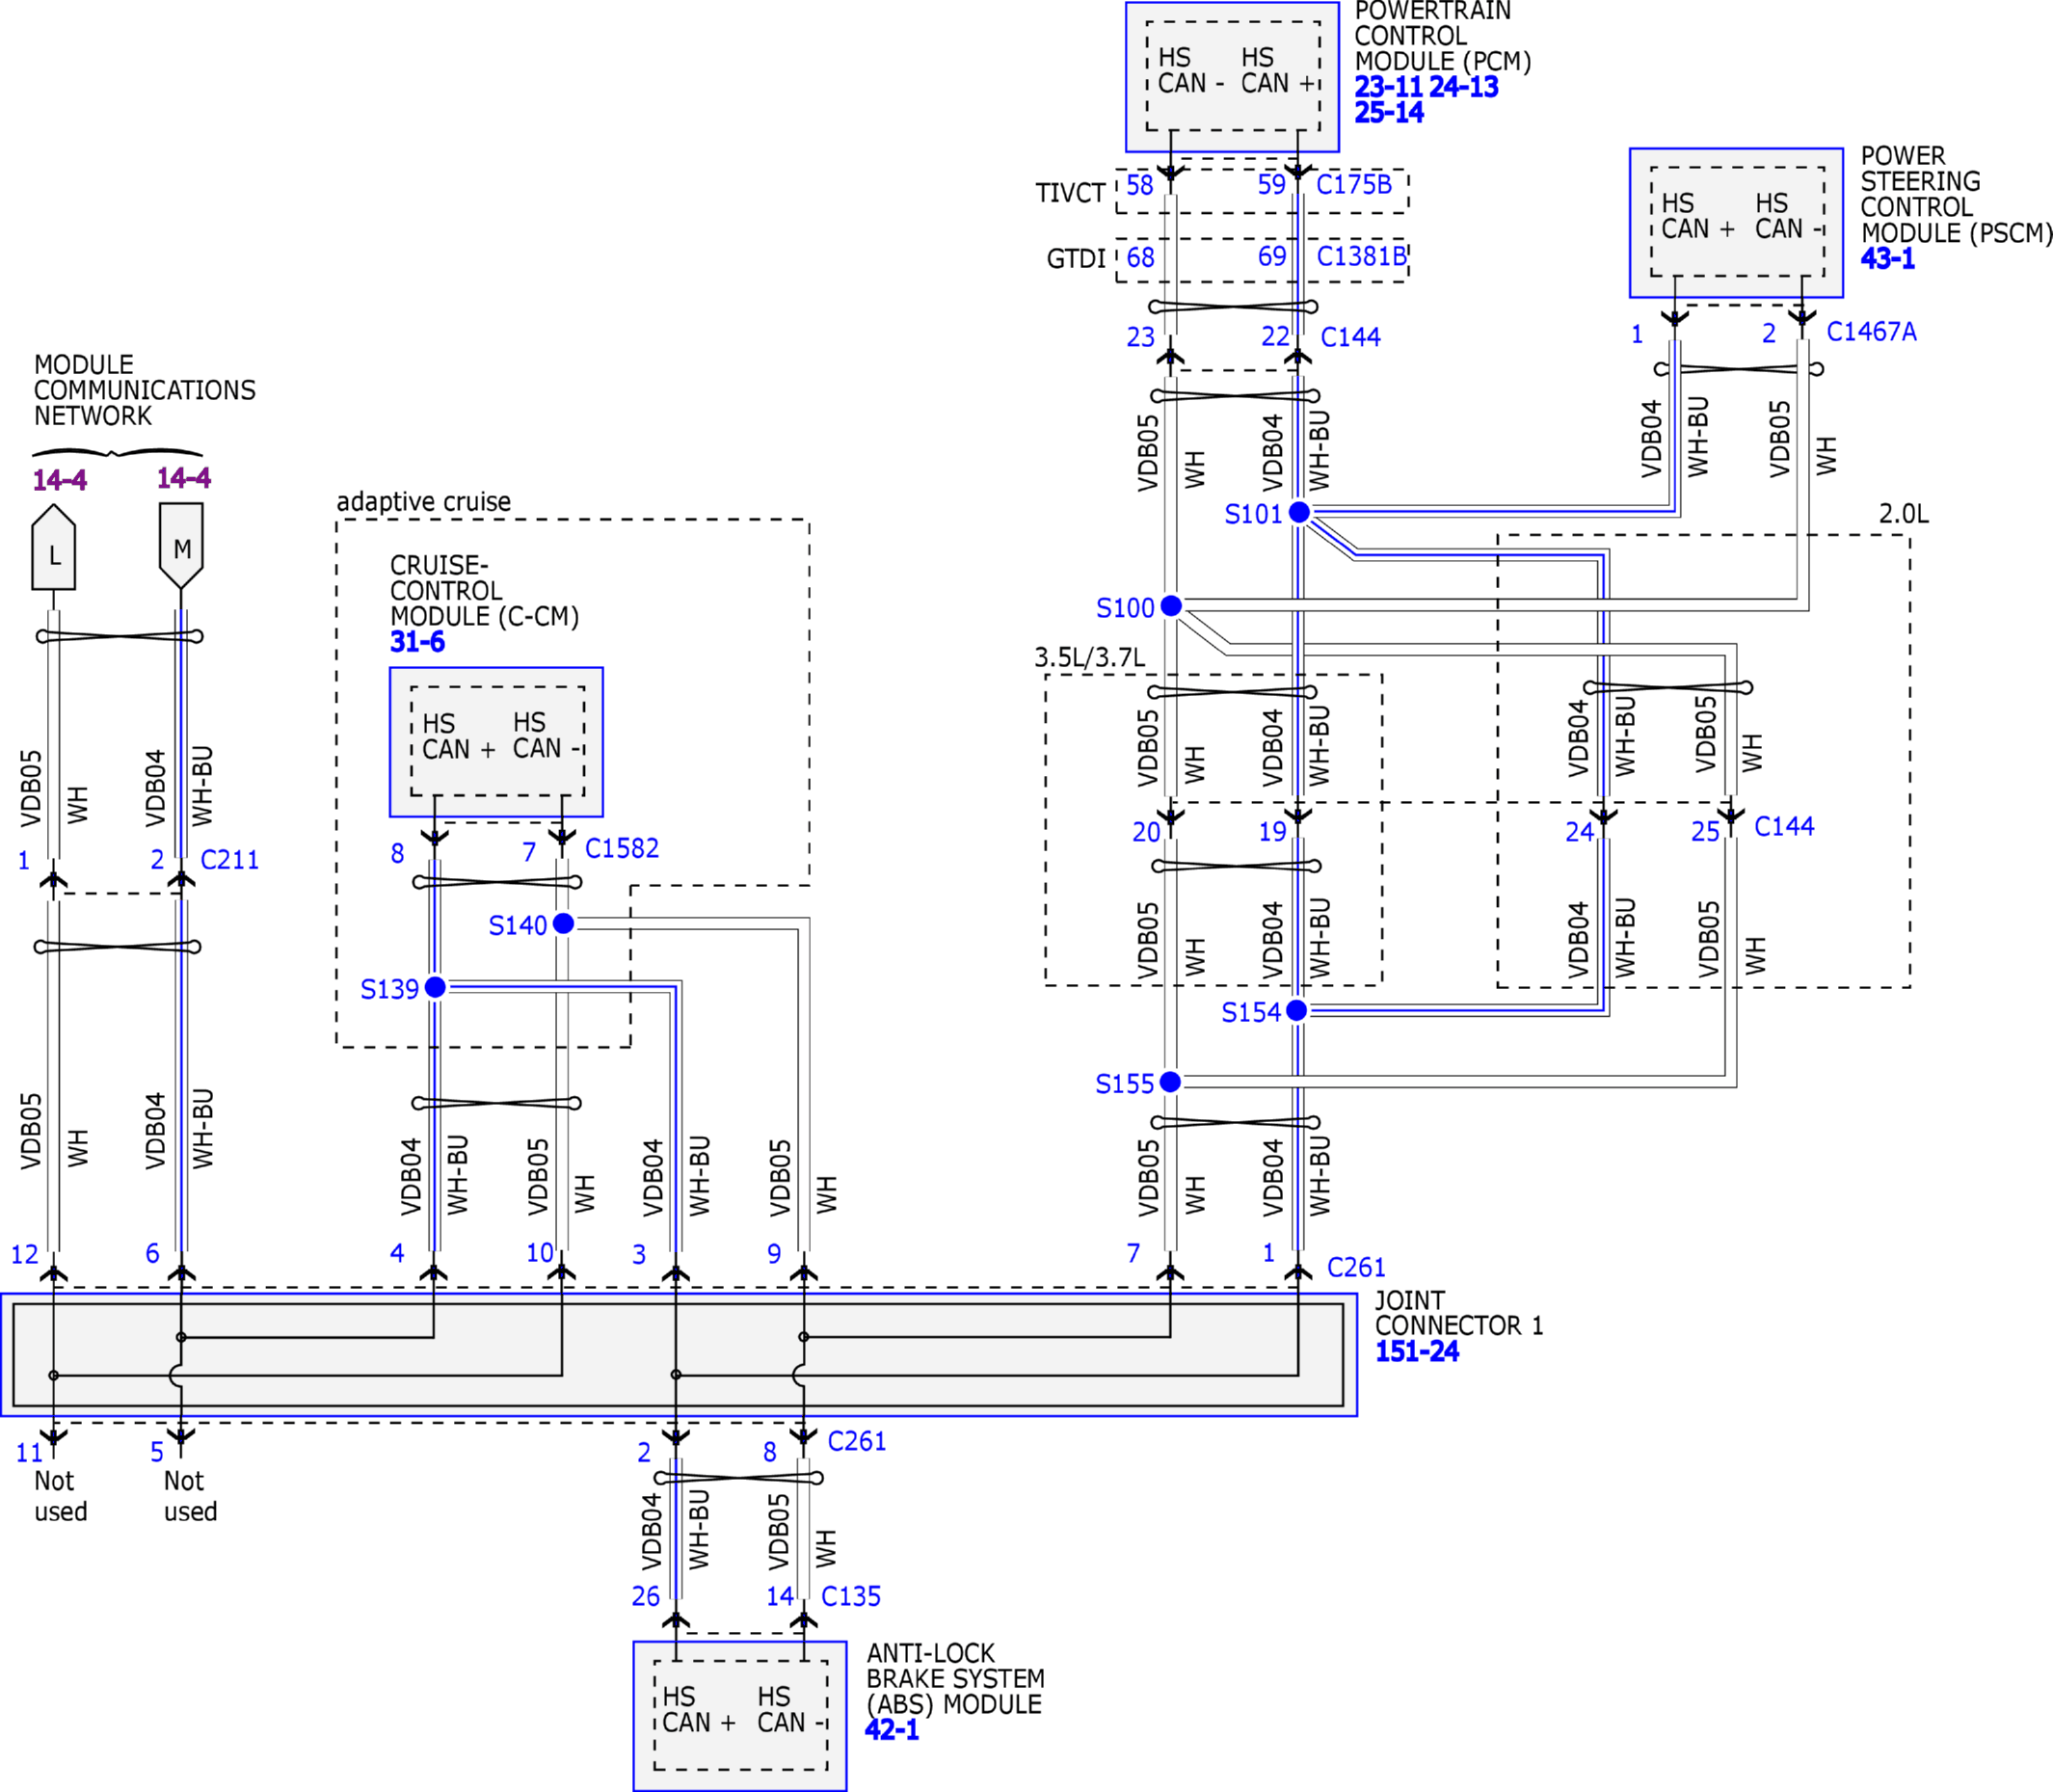Click 'JOINT CONNECTOR 1' title text
Image resolution: width=2053 pixels, height=1792 pixels.
(1459, 1313)
